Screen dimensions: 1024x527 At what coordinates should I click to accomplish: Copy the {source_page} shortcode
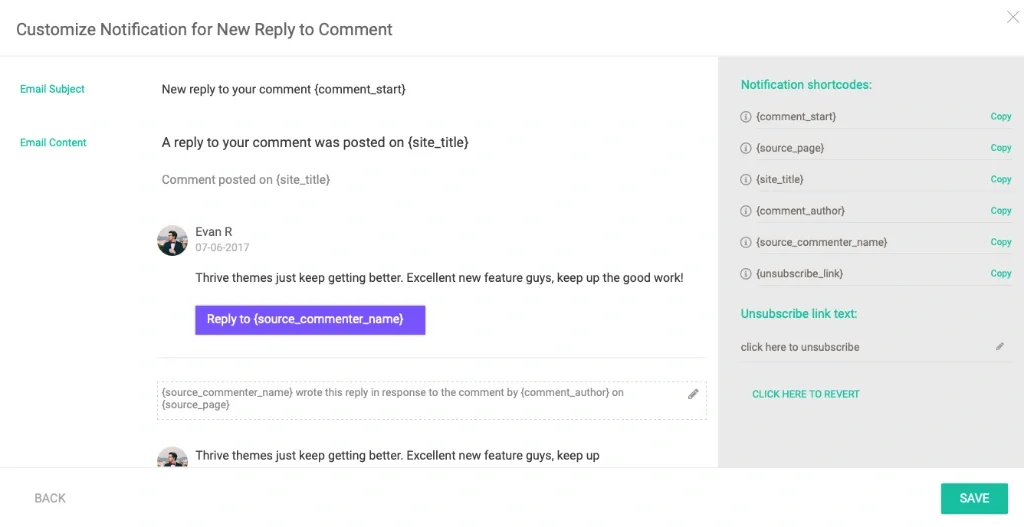coord(1000,148)
